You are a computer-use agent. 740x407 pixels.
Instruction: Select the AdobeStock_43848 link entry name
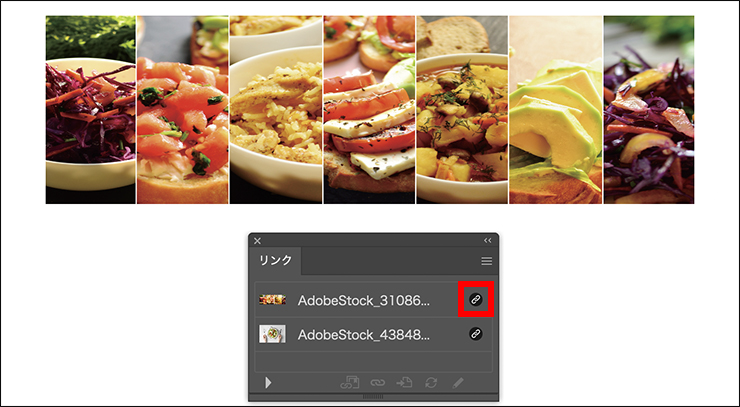tap(363, 335)
